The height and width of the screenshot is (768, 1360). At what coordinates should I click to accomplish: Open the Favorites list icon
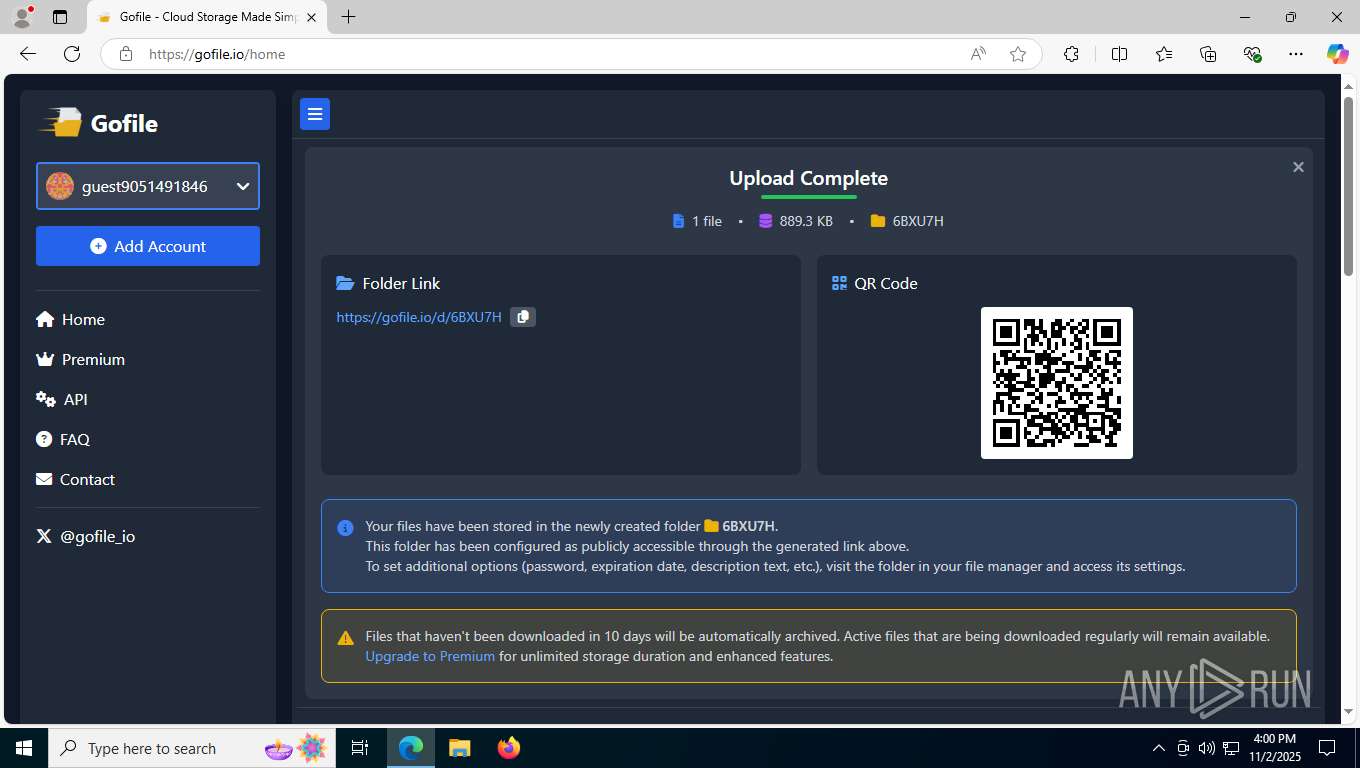[x=1164, y=54]
